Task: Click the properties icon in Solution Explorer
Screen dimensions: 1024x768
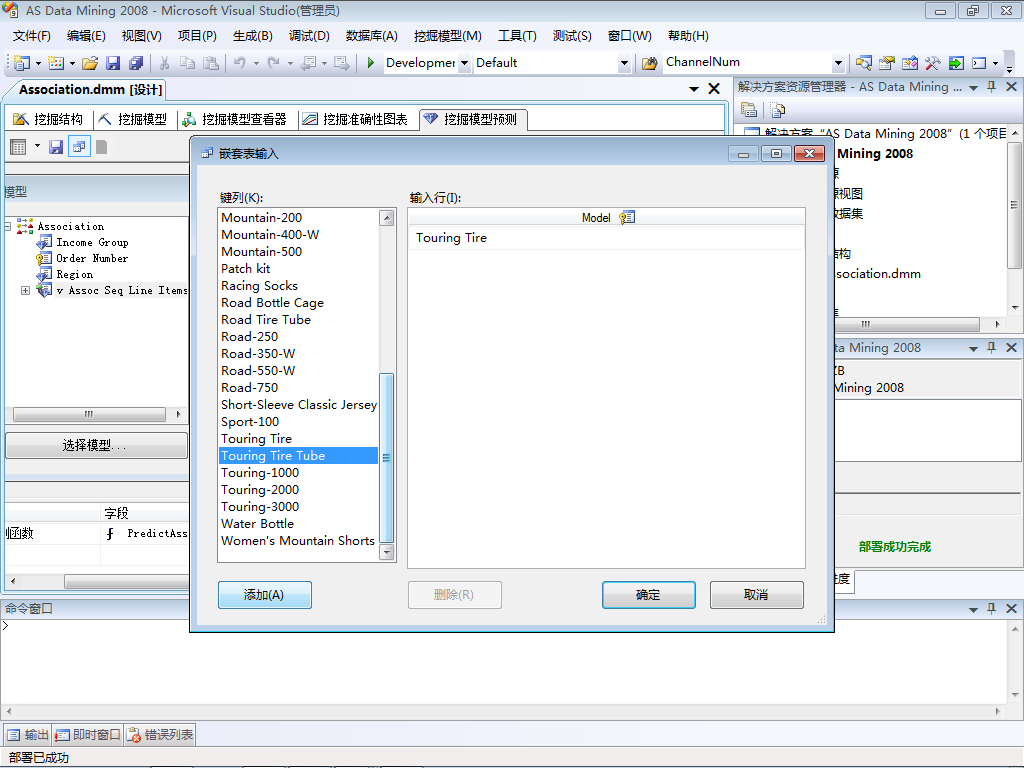Action: pos(749,110)
